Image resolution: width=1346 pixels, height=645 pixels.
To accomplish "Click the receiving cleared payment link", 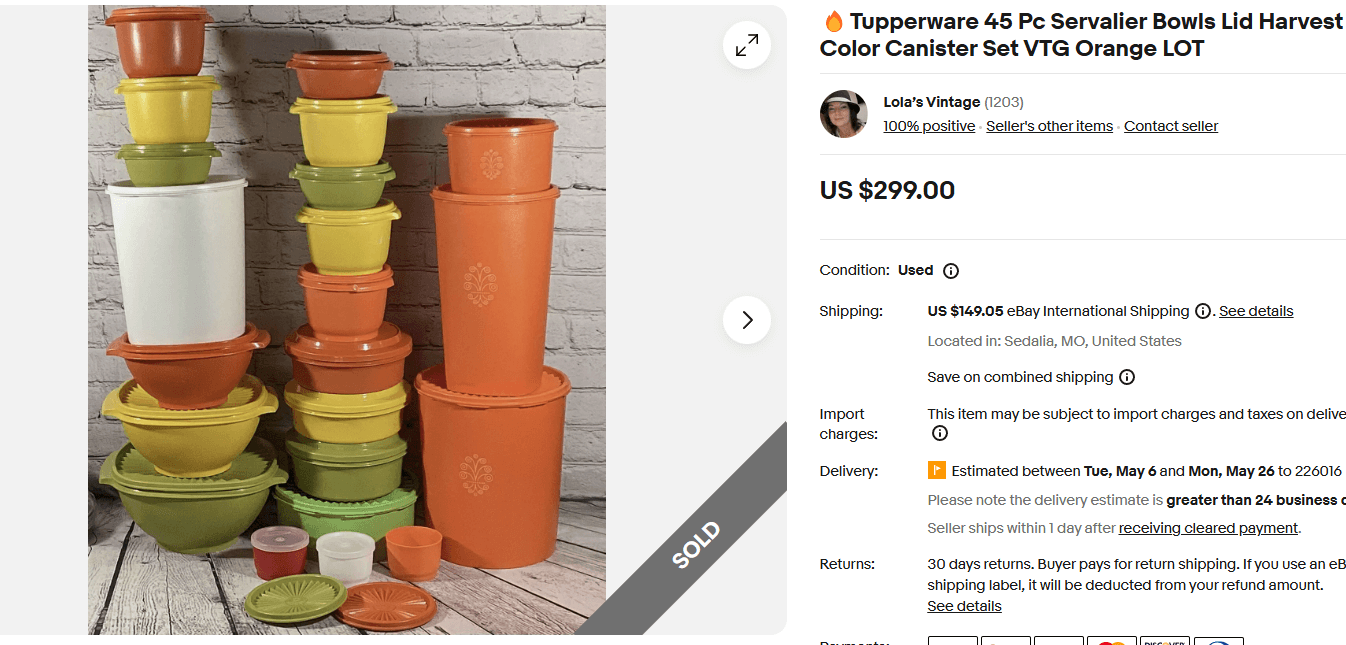I will click(x=1207, y=527).
